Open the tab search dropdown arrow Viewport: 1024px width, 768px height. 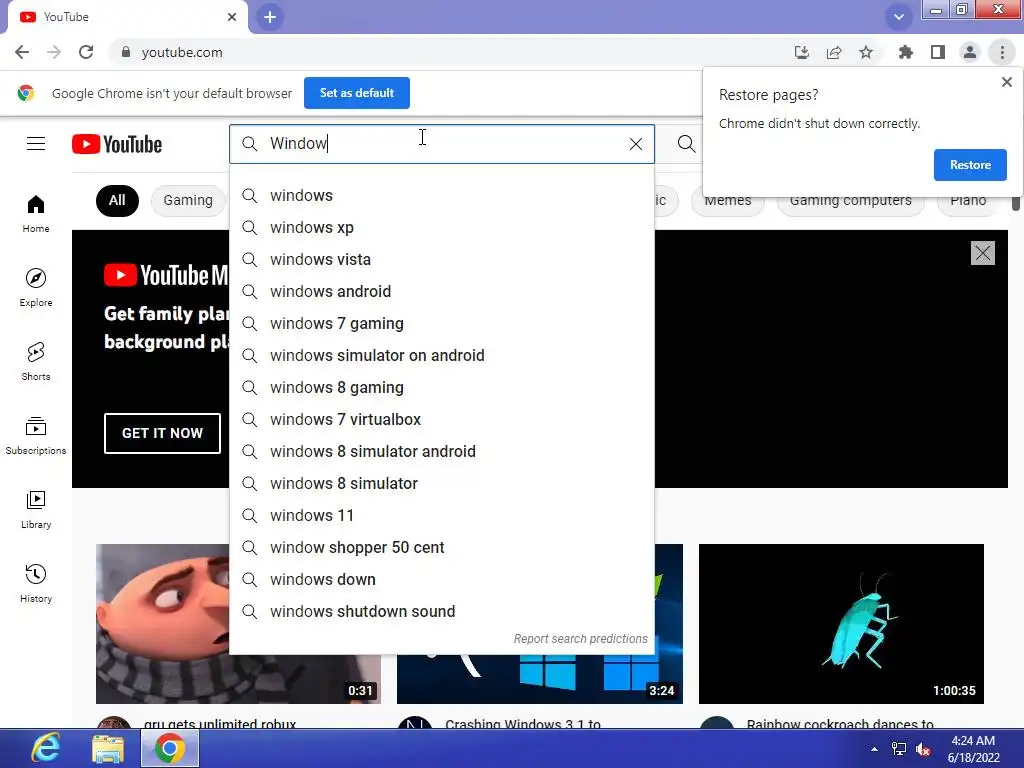point(899,17)
